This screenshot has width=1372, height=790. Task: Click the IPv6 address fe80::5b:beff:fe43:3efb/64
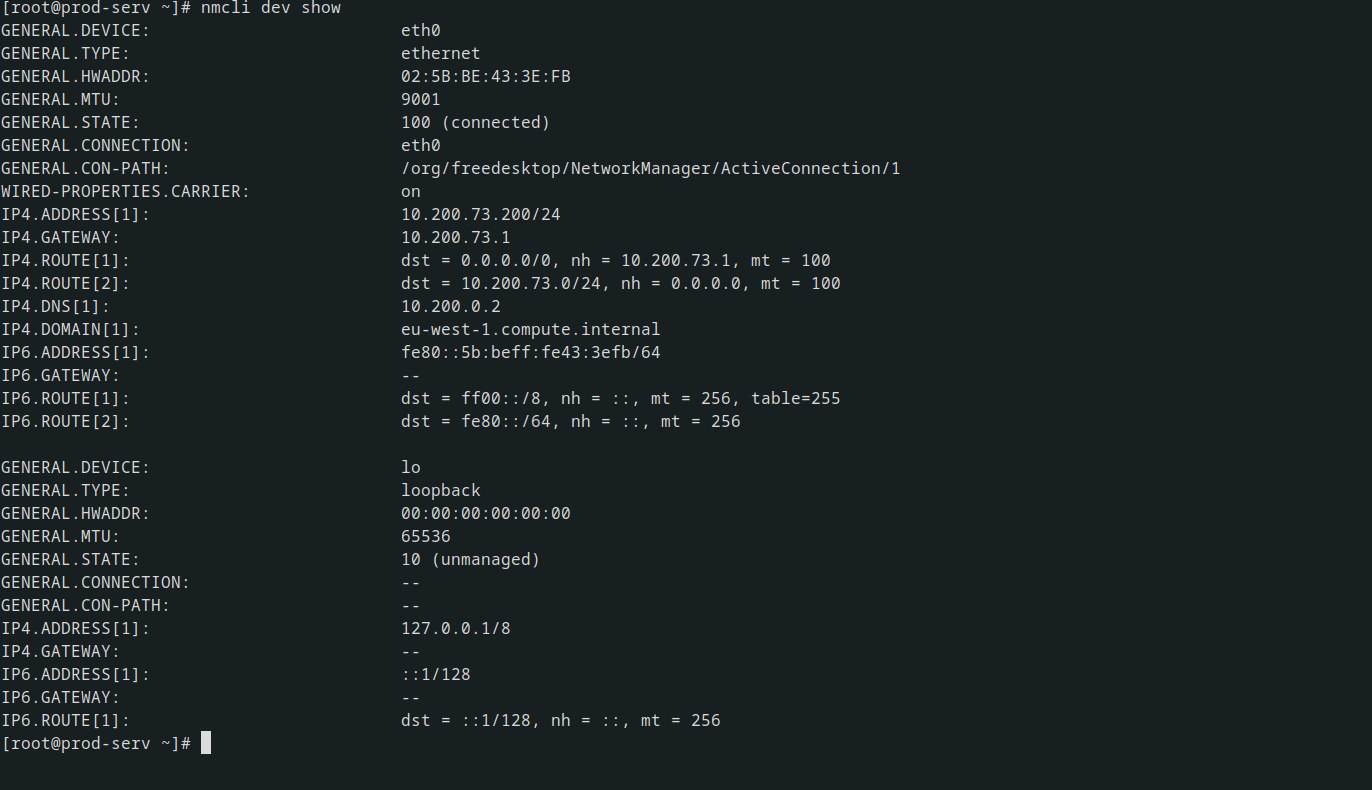(x=531, y=353)
